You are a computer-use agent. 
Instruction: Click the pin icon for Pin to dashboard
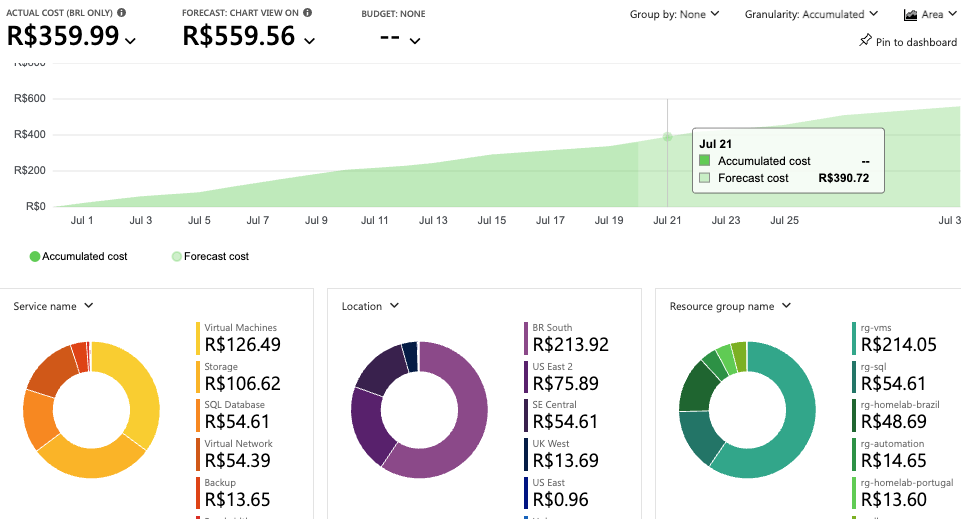[865, 40]
